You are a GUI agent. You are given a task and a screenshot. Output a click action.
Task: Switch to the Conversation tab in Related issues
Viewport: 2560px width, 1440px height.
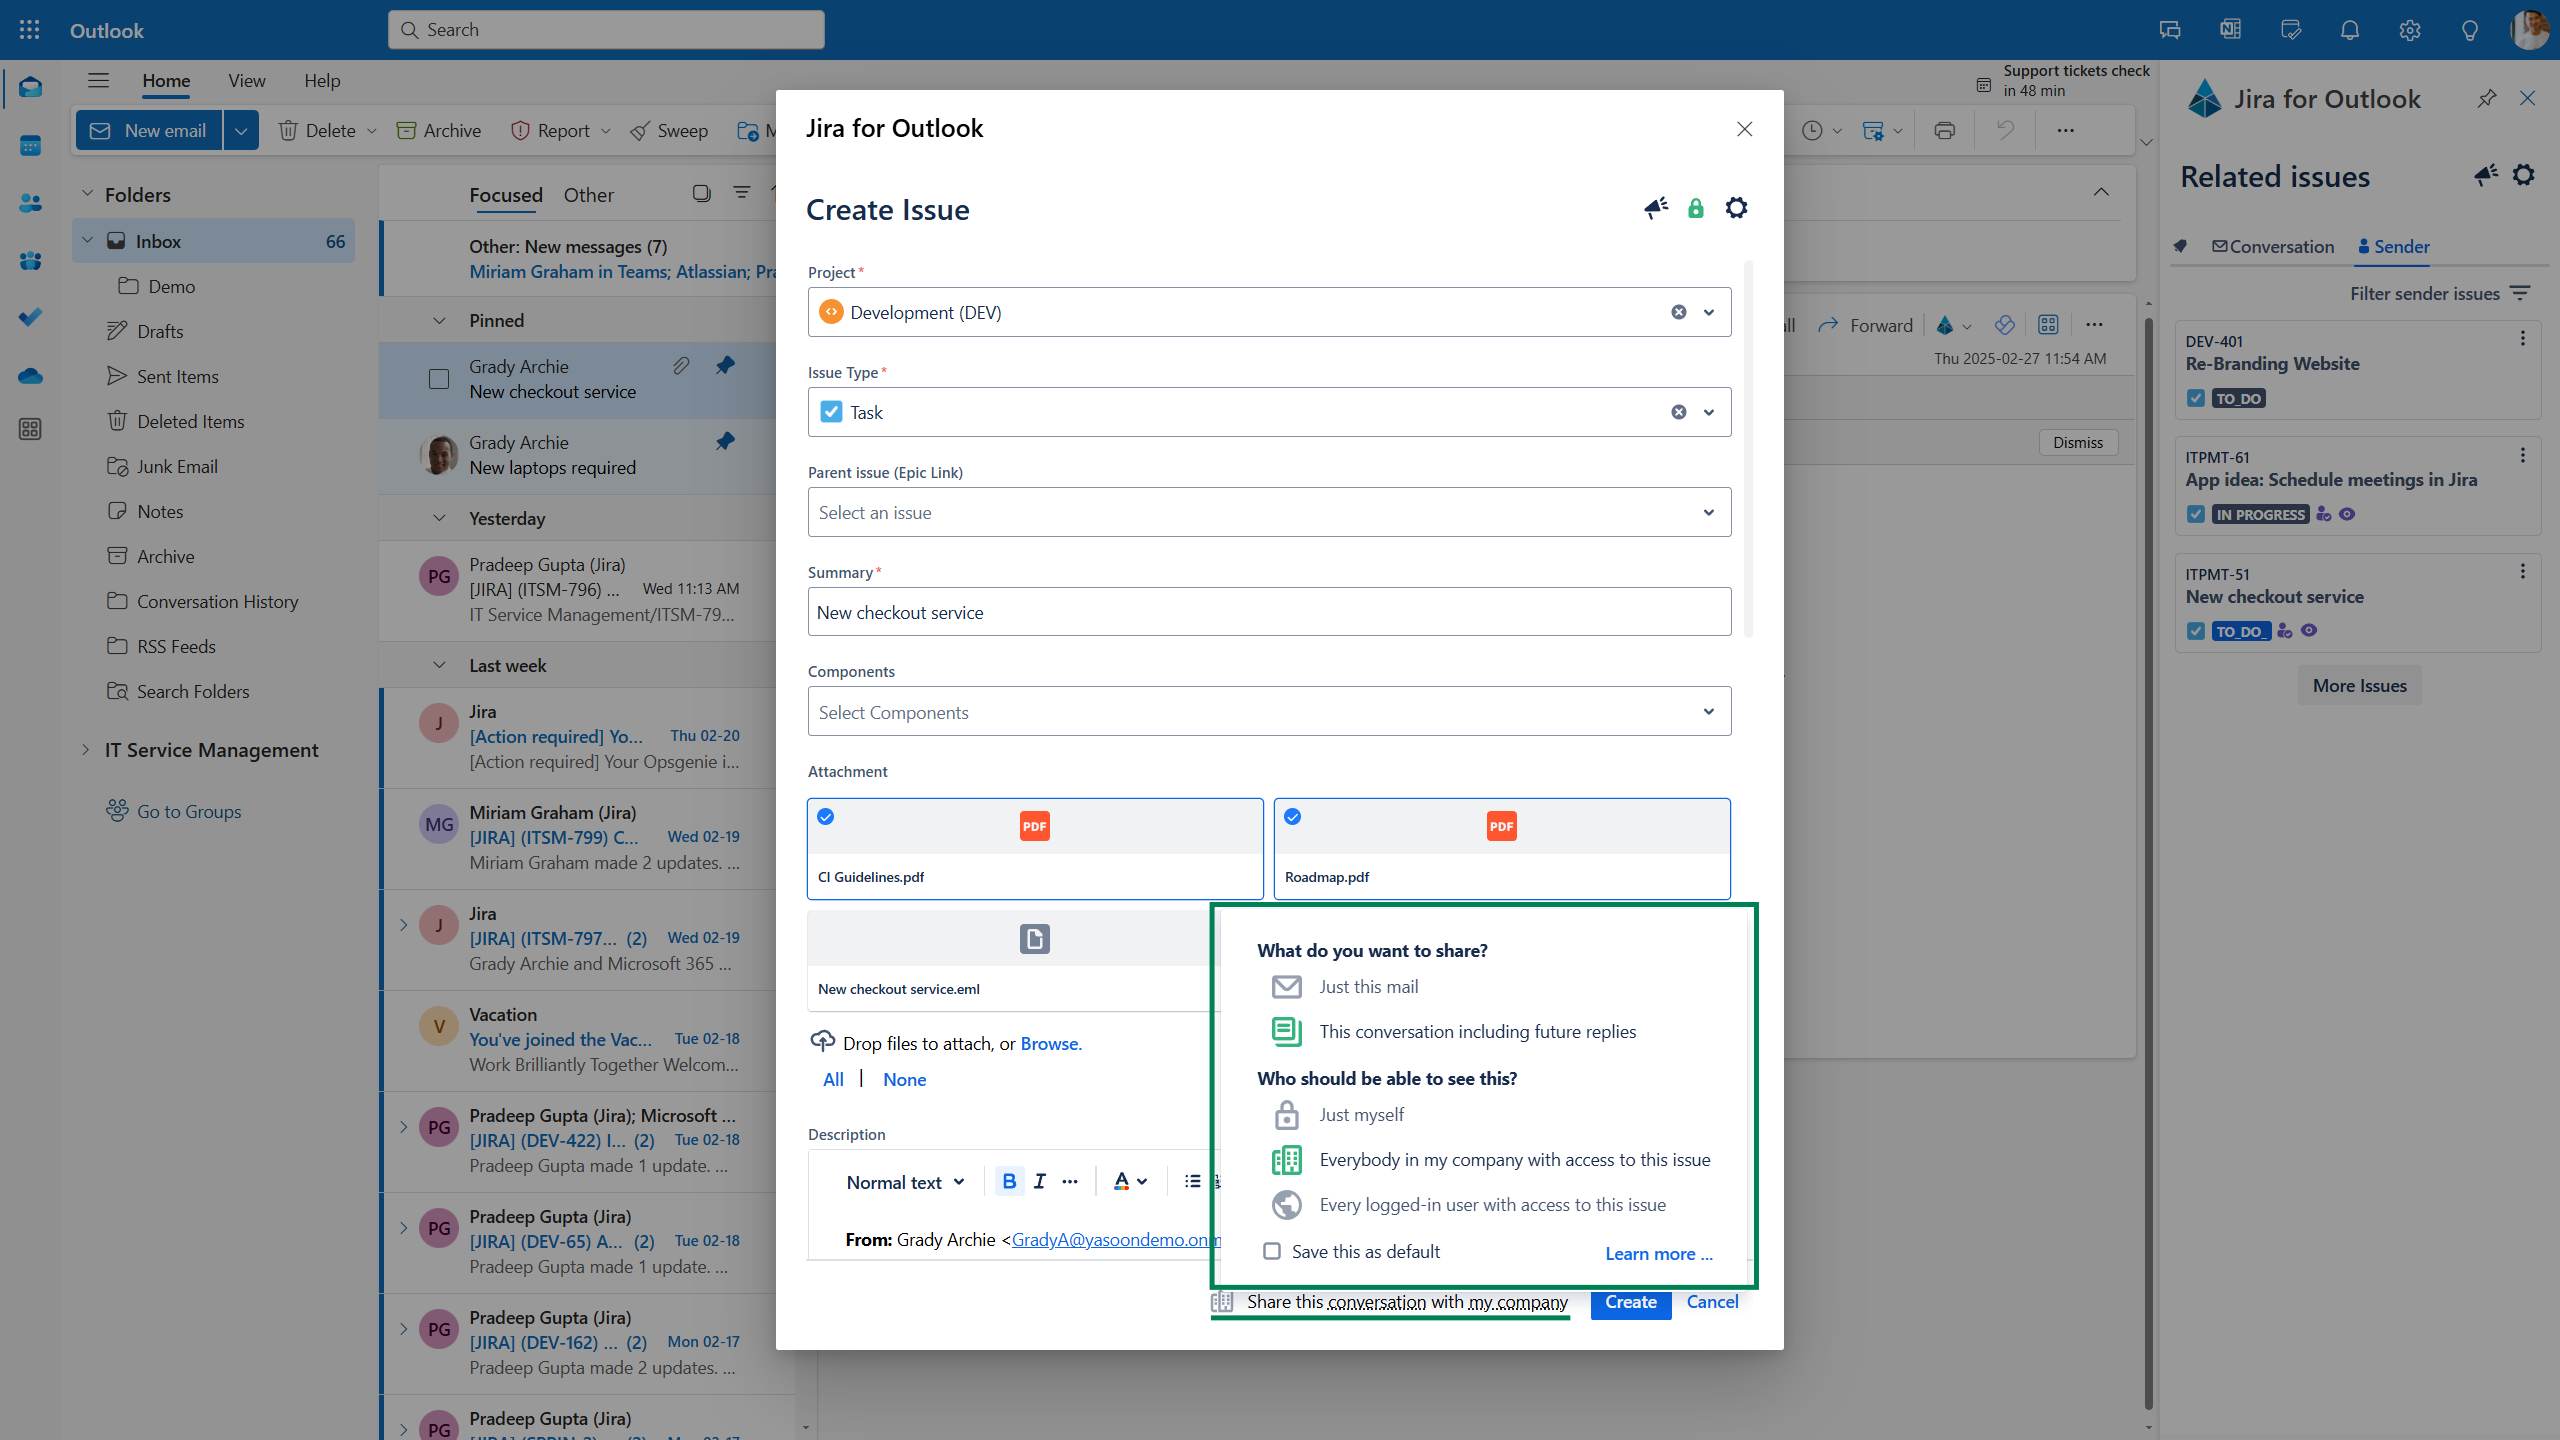(x=2272, y=247)
